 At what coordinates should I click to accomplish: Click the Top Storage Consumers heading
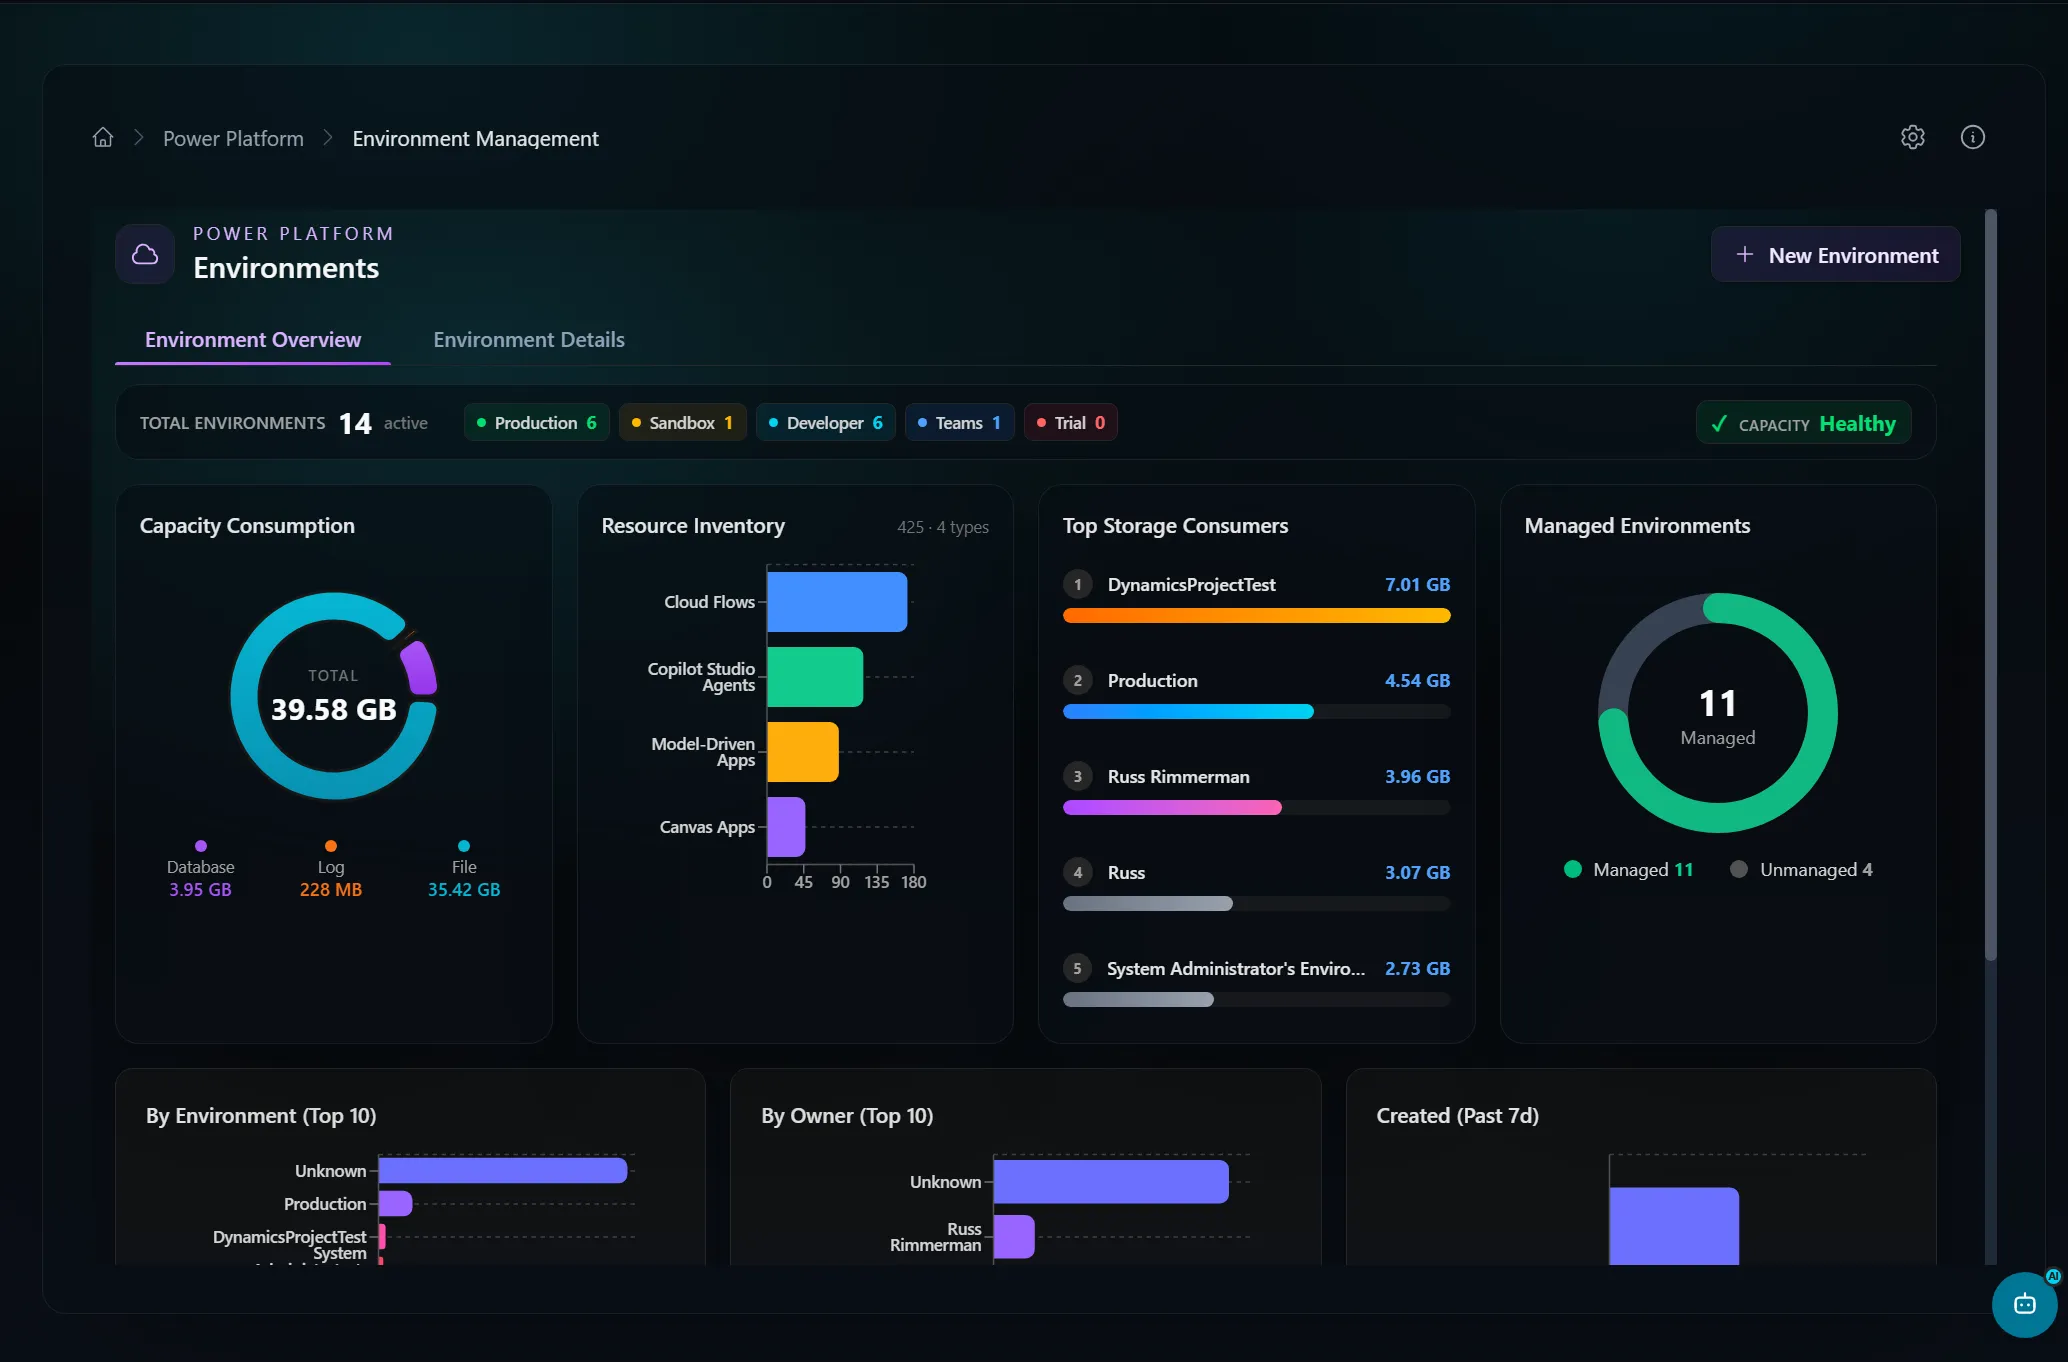tap(1175, 526)
